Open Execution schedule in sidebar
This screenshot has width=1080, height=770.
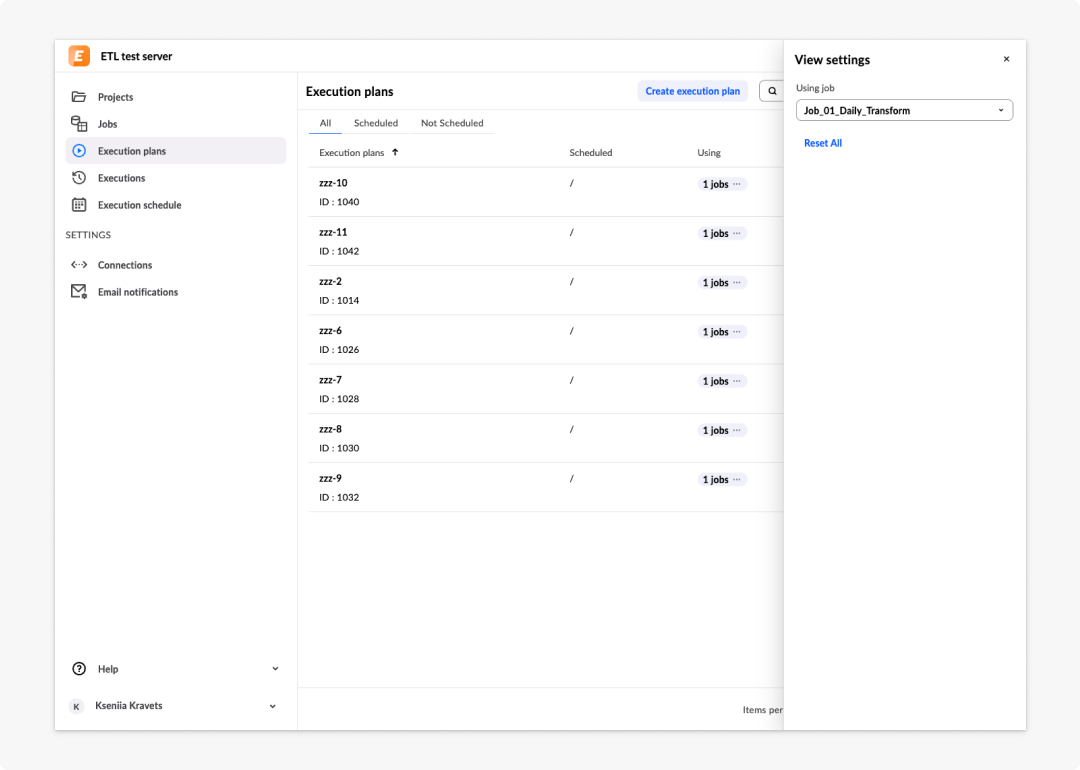176,205
